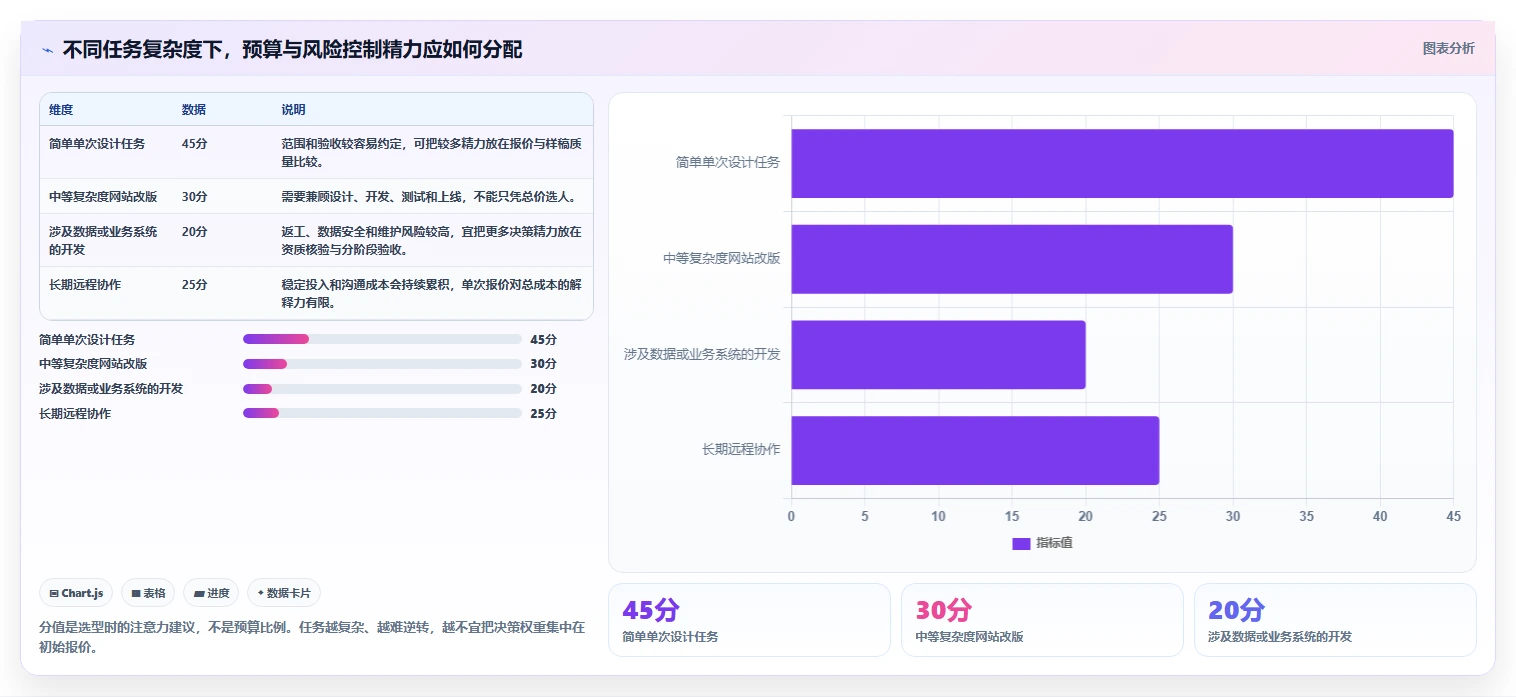The width and height of the screenshot is (1516, 697).
Task: Click the progress bar for 简单单次设计任务
Action: pos(382,339)
